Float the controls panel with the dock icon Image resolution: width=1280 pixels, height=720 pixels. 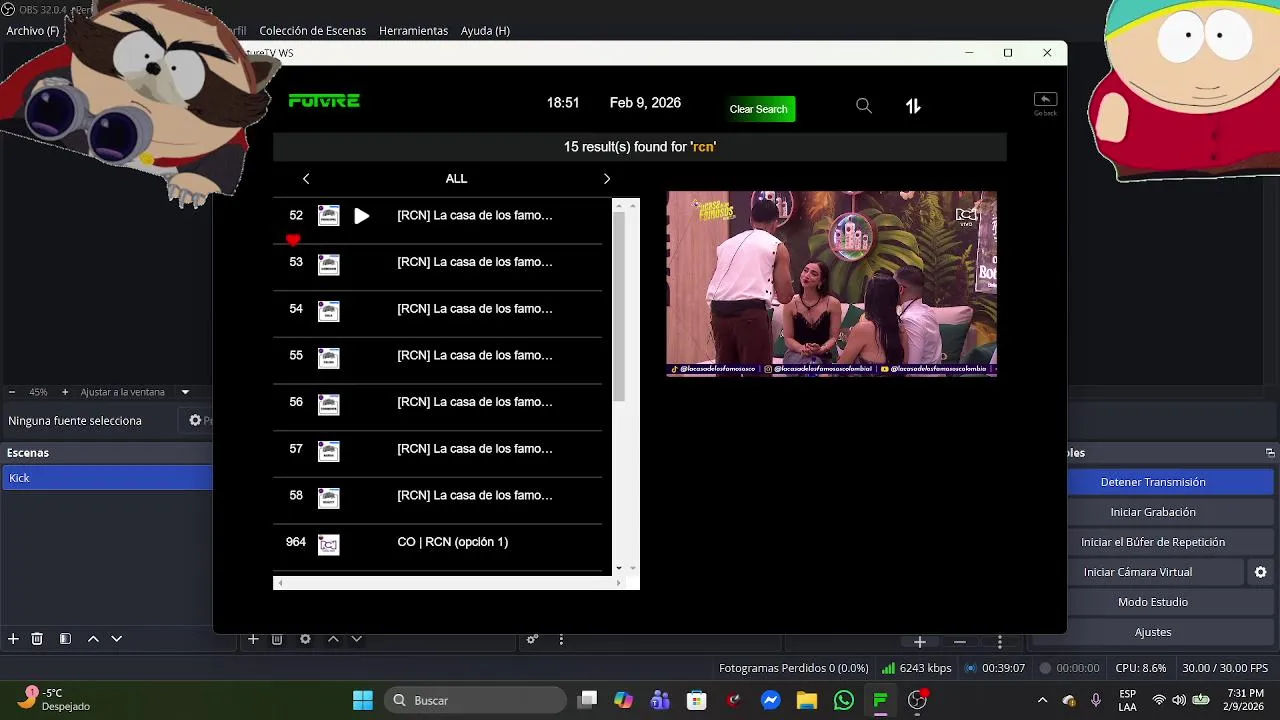(x=1270, y=453)
